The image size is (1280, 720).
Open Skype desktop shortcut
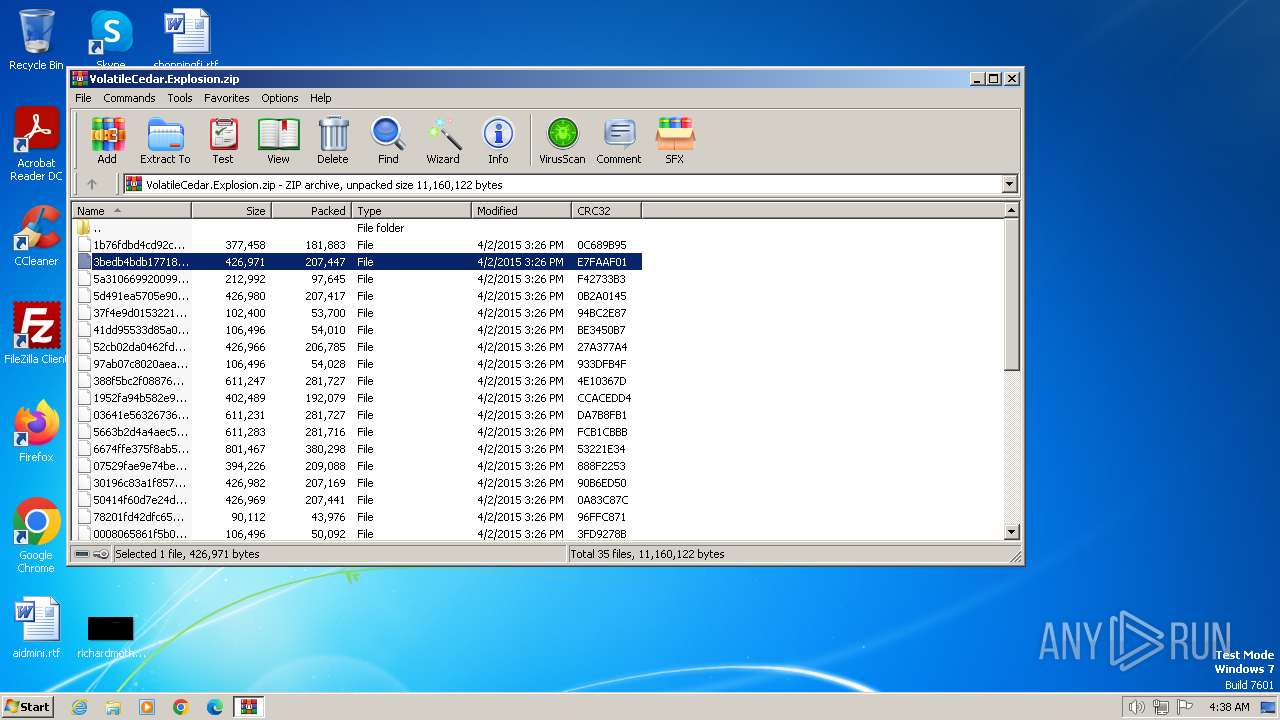110,40
